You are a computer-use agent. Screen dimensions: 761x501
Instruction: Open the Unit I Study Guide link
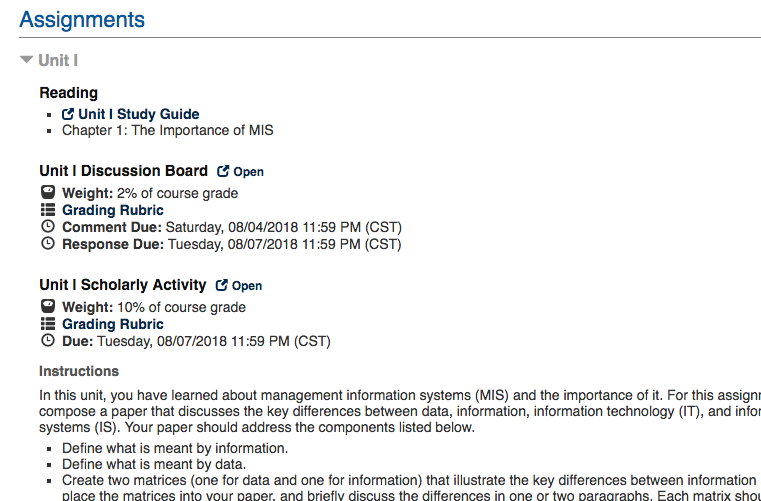[139, 114]
